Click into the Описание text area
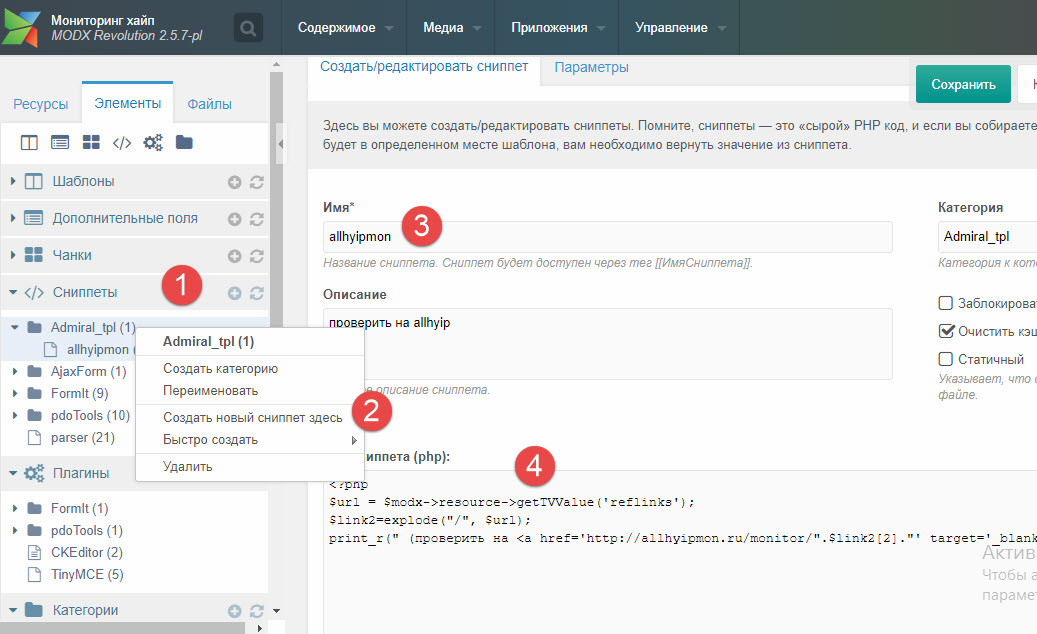The height and width of the screenshot is (634, 1037). coord(607,344)
